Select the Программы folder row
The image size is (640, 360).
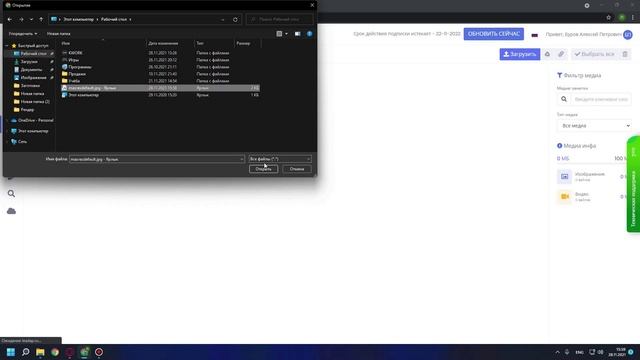coord(160,67)
